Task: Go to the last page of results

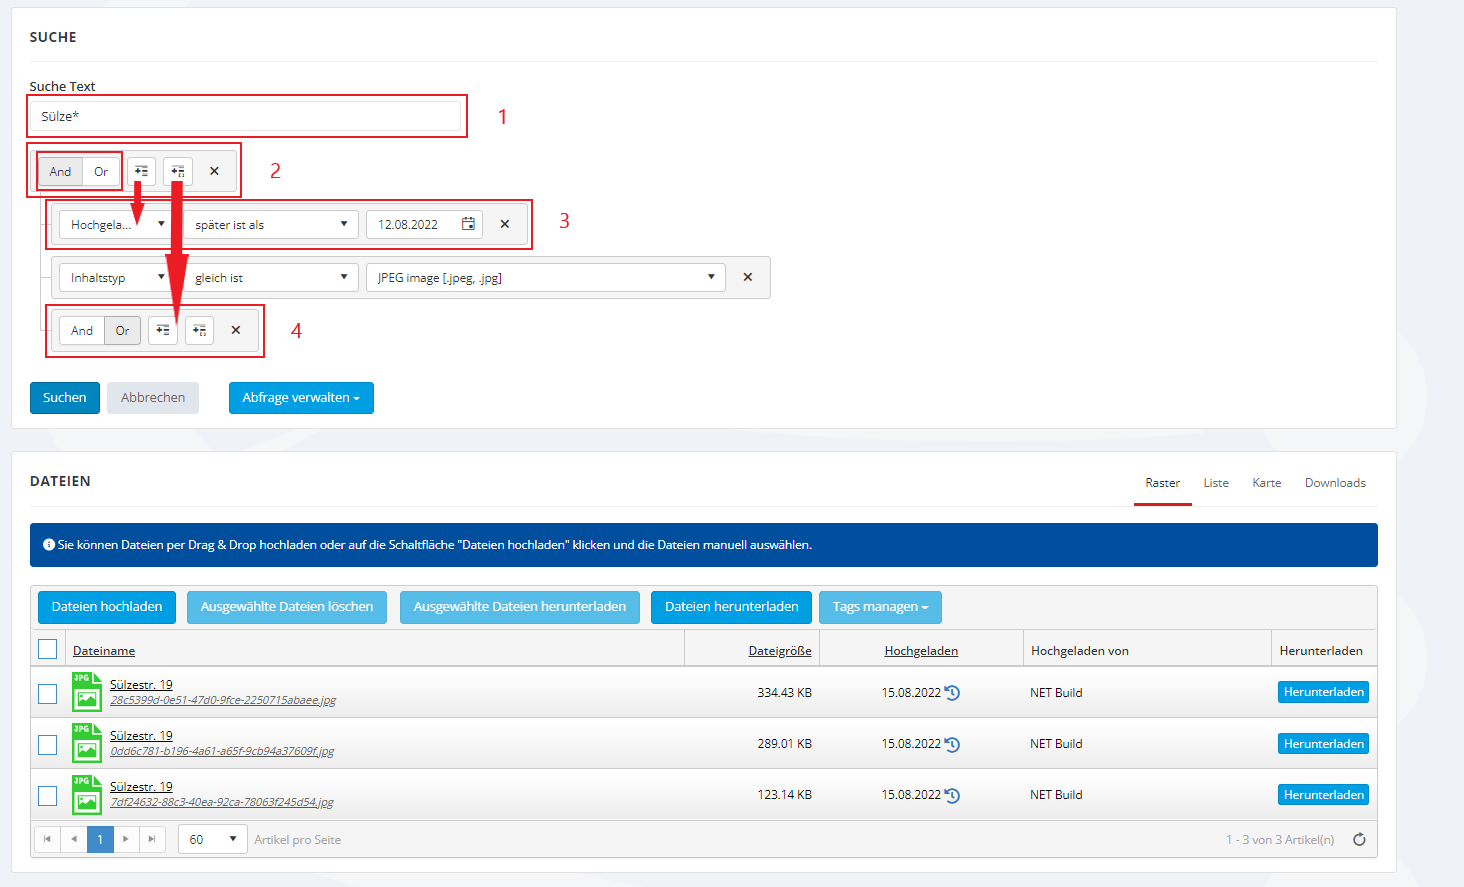Action: pos(152,839)
